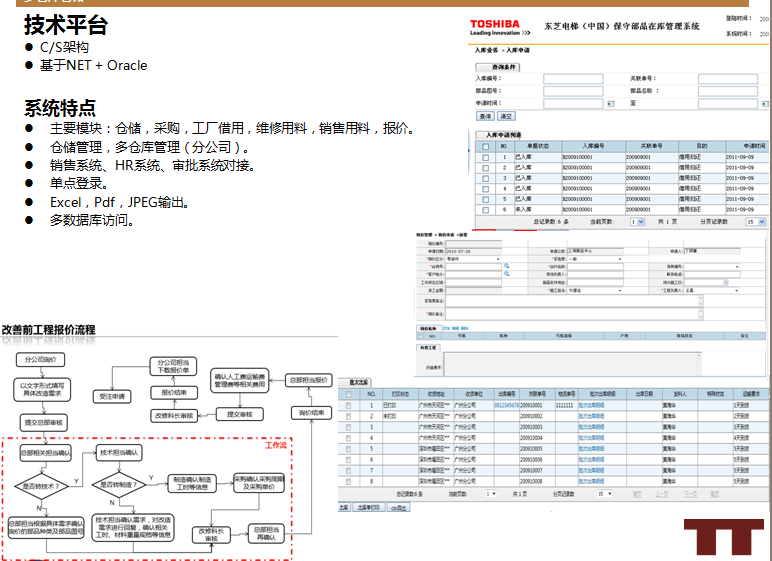Click the 查询 button
Viewport: 772px width, 561px height.
click(485, 116)
